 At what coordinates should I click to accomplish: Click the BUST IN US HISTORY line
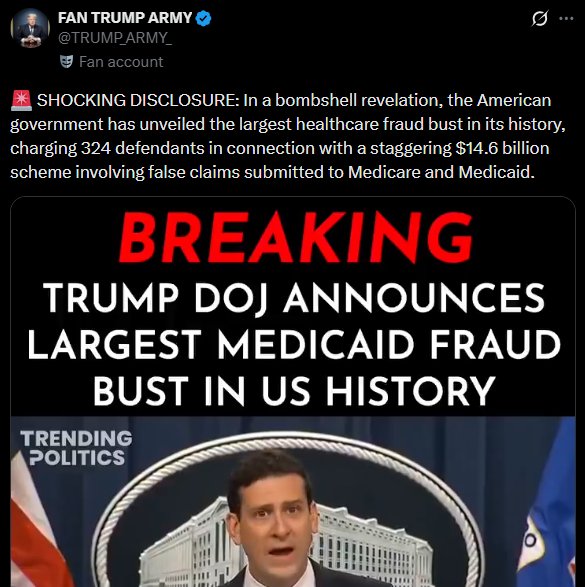pyautogui.click(x=294, y=391)
